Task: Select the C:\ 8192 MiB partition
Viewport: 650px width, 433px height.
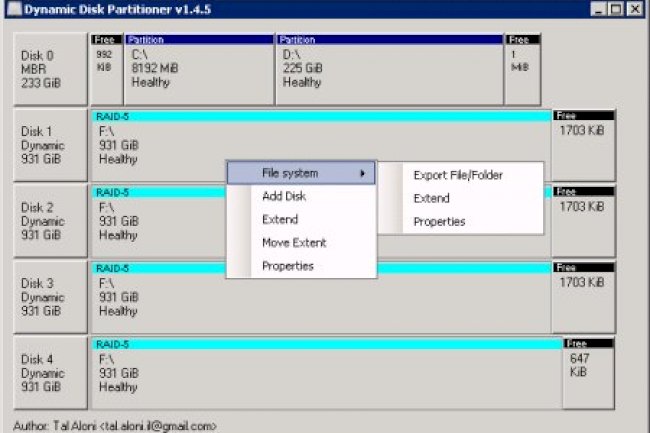Action: [x=198, y=72]
